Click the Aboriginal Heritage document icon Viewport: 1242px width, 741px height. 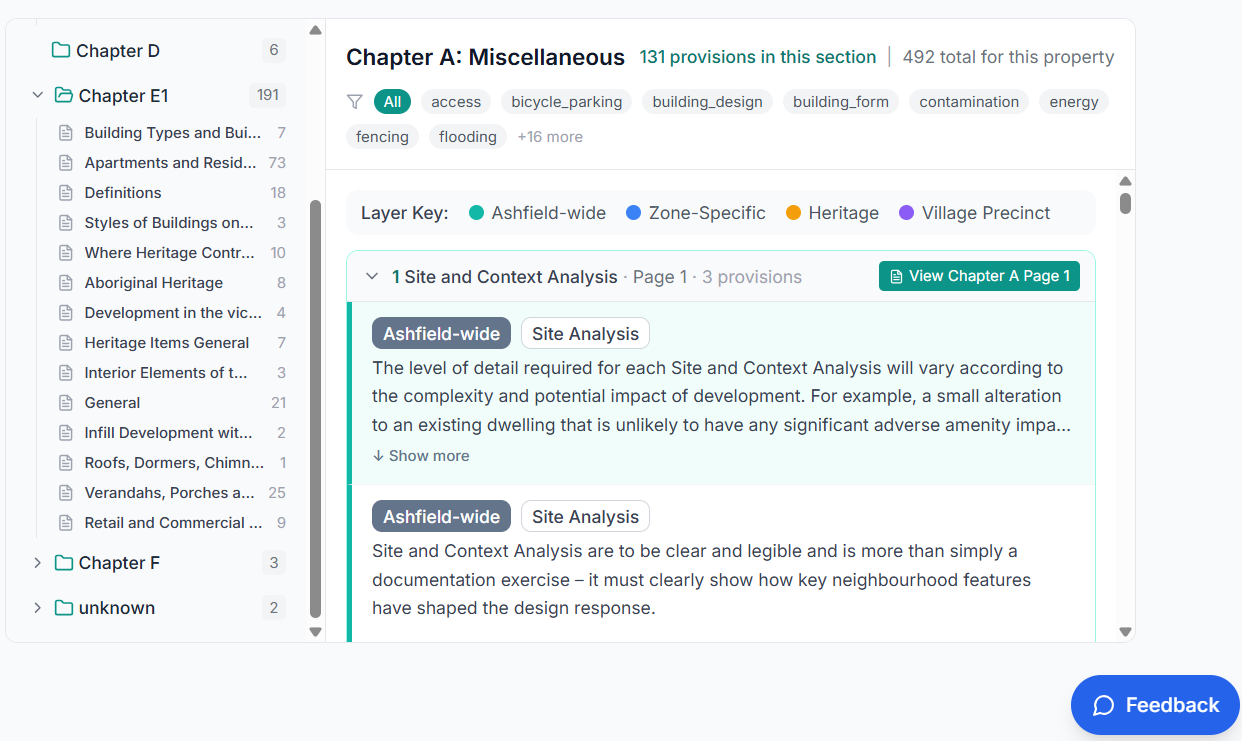tap(66, 283)
